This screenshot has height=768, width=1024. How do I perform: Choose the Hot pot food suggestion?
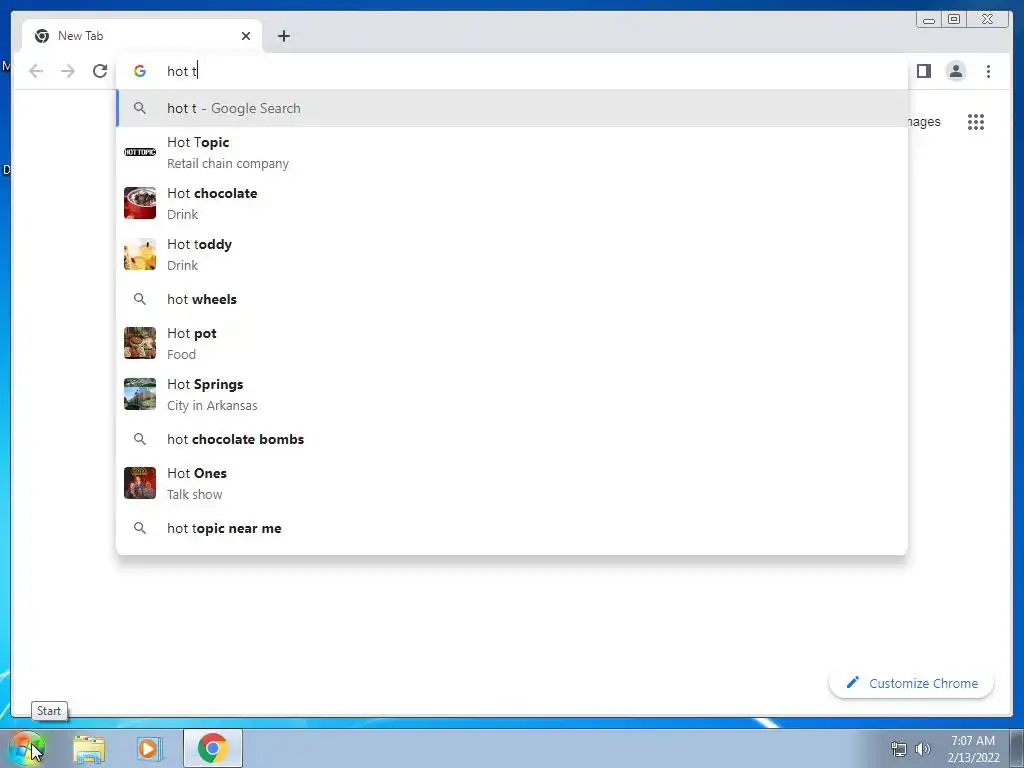[x=512, y=344]
